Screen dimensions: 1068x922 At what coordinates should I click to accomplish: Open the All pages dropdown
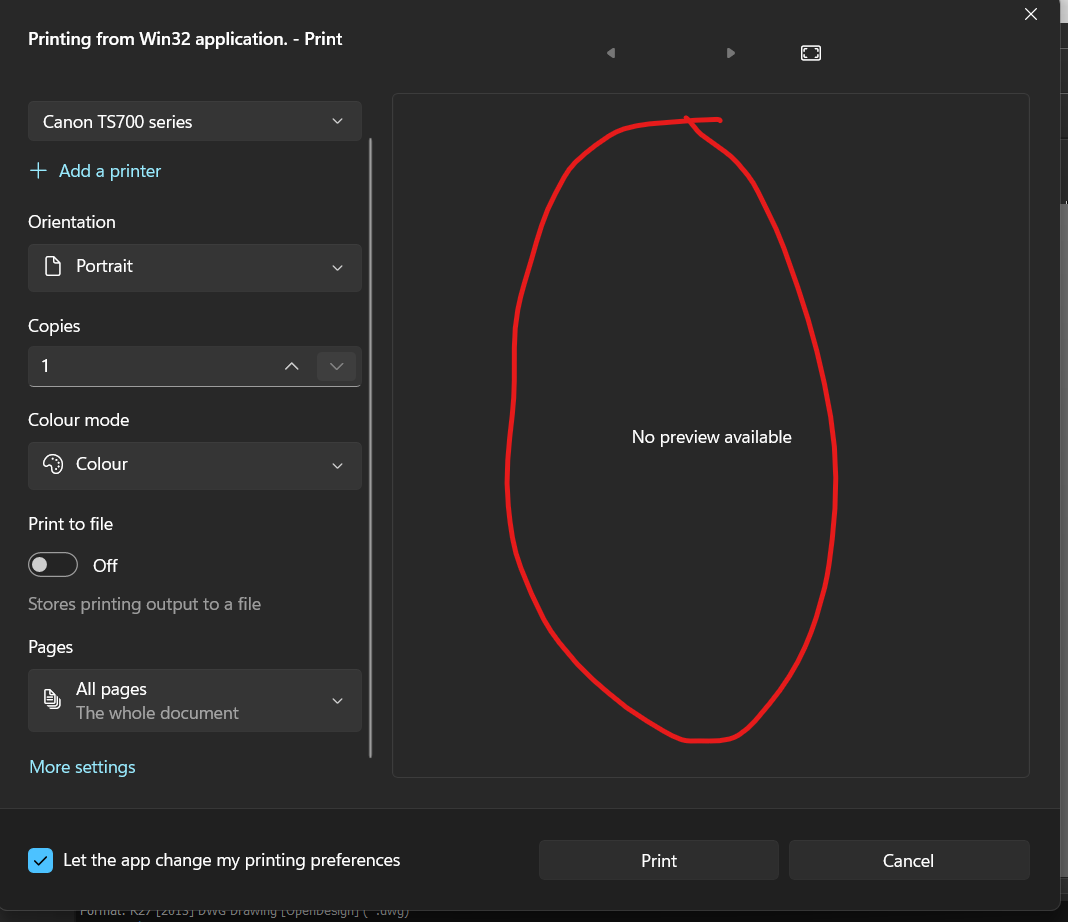coord(195,700)
